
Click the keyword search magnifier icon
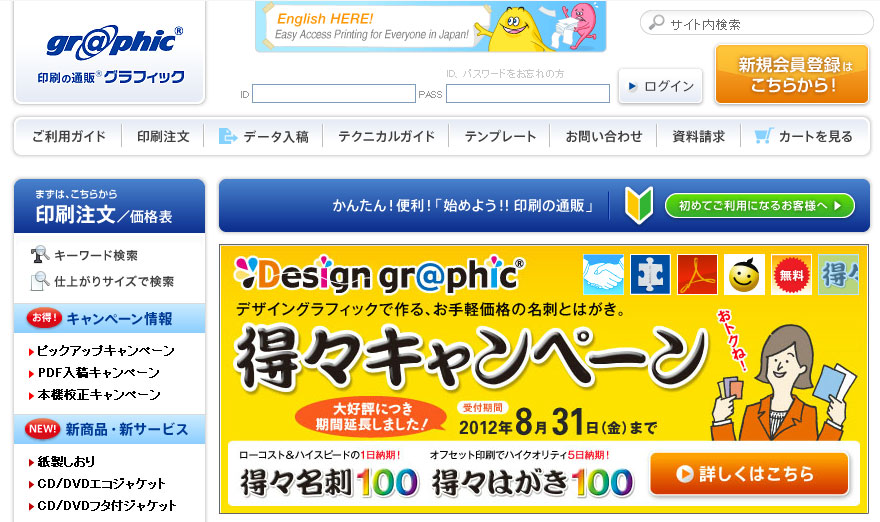tap(39, 255)
